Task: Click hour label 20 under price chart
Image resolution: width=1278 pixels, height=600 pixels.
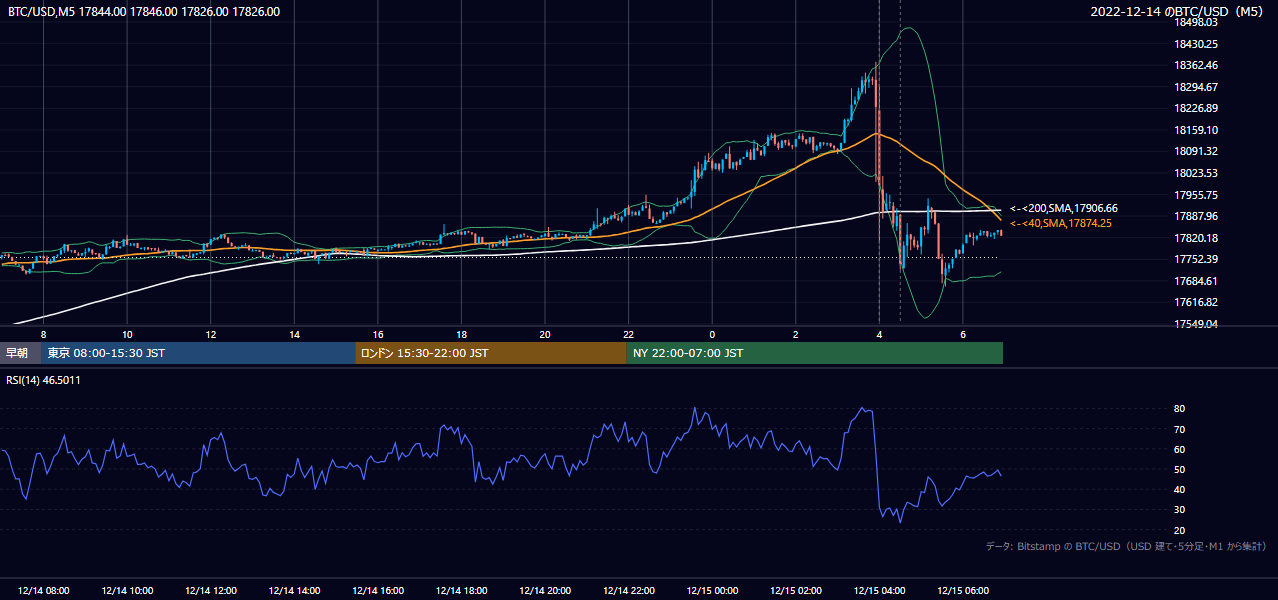Action: coord(544,334)
